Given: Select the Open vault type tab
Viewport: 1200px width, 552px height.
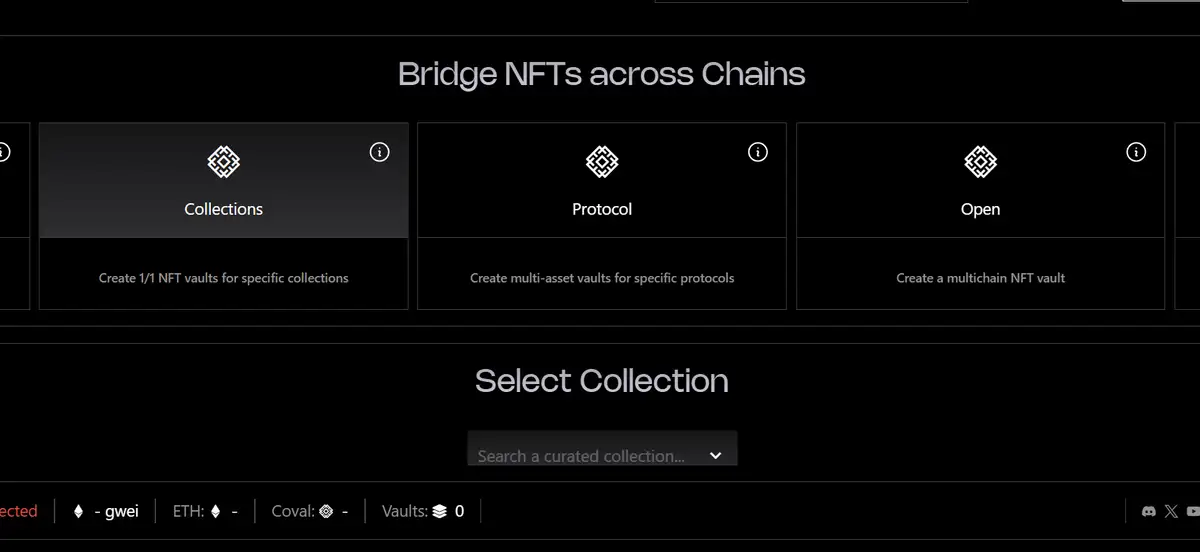Looking at the screenshot, I should (980, 209).
